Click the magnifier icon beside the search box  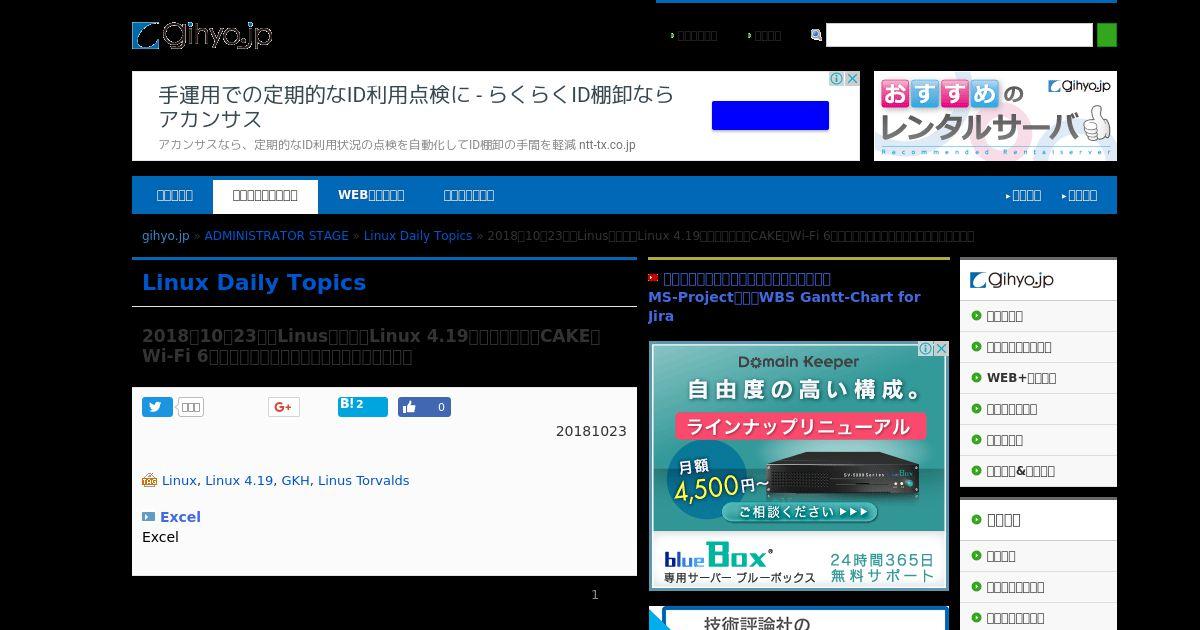tap(816, 35)
